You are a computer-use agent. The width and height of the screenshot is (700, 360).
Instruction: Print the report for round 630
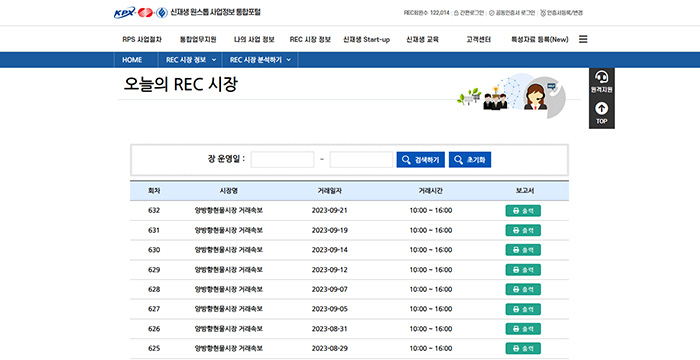tap(523, 250)
